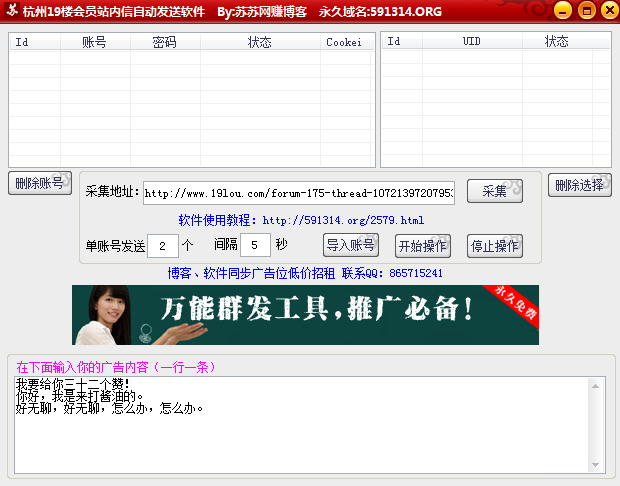Screen dimensions: 620x486
Task: Click Id column header in accounts table
Action: pyautogui.click(x=35, y=42)
